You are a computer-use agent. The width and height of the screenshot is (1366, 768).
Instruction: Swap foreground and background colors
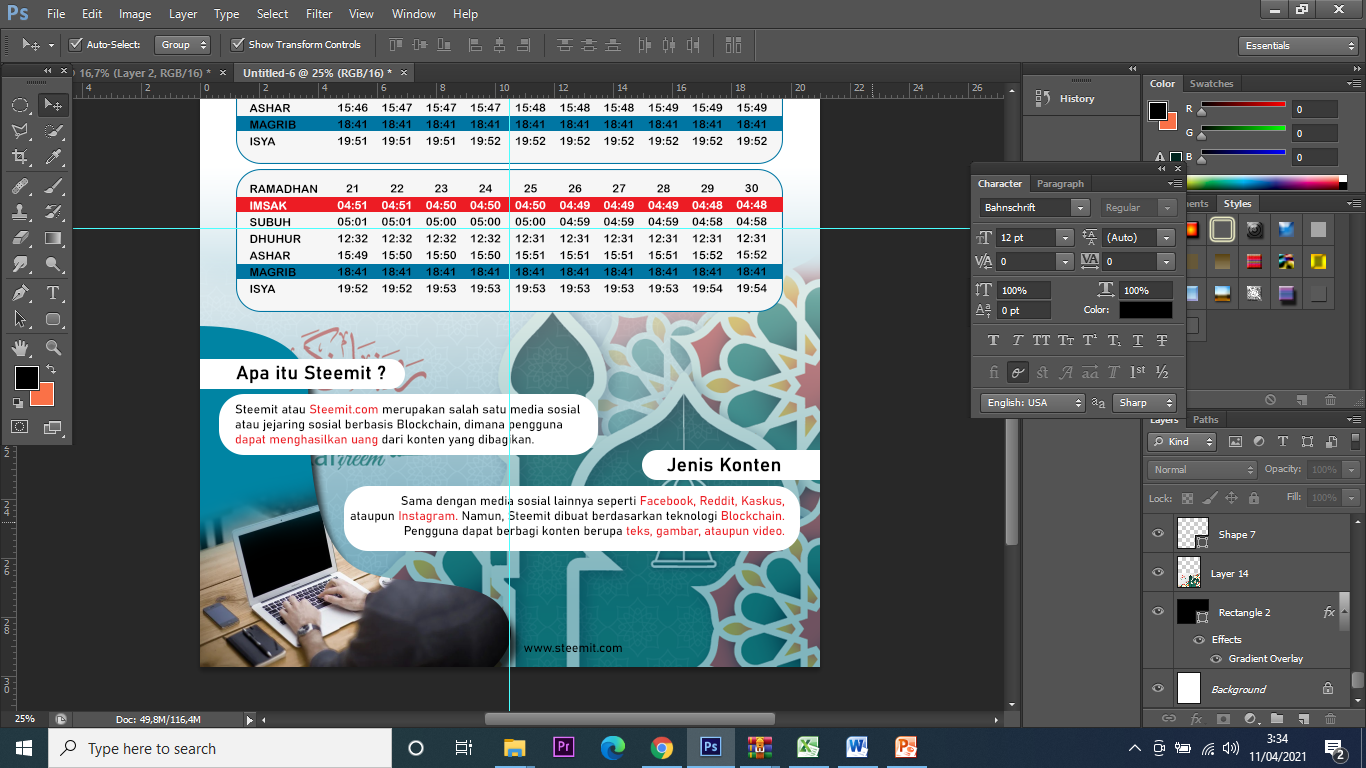pos(49,370)
